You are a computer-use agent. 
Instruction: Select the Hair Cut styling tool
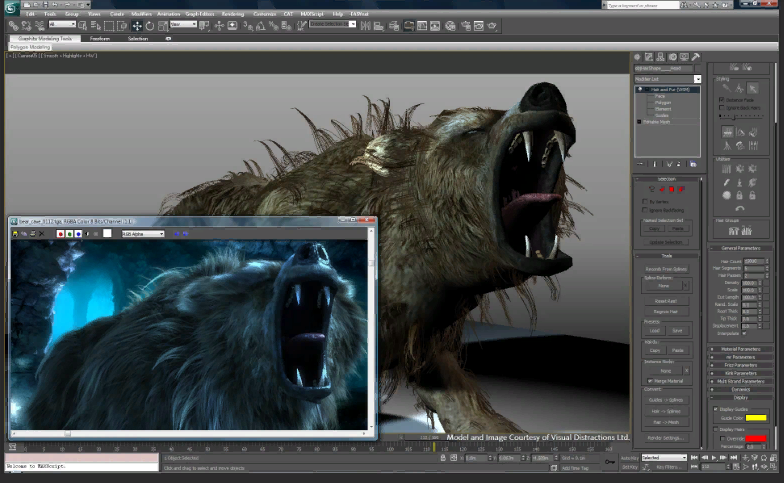pyautogui.click(x=740, y=88)
